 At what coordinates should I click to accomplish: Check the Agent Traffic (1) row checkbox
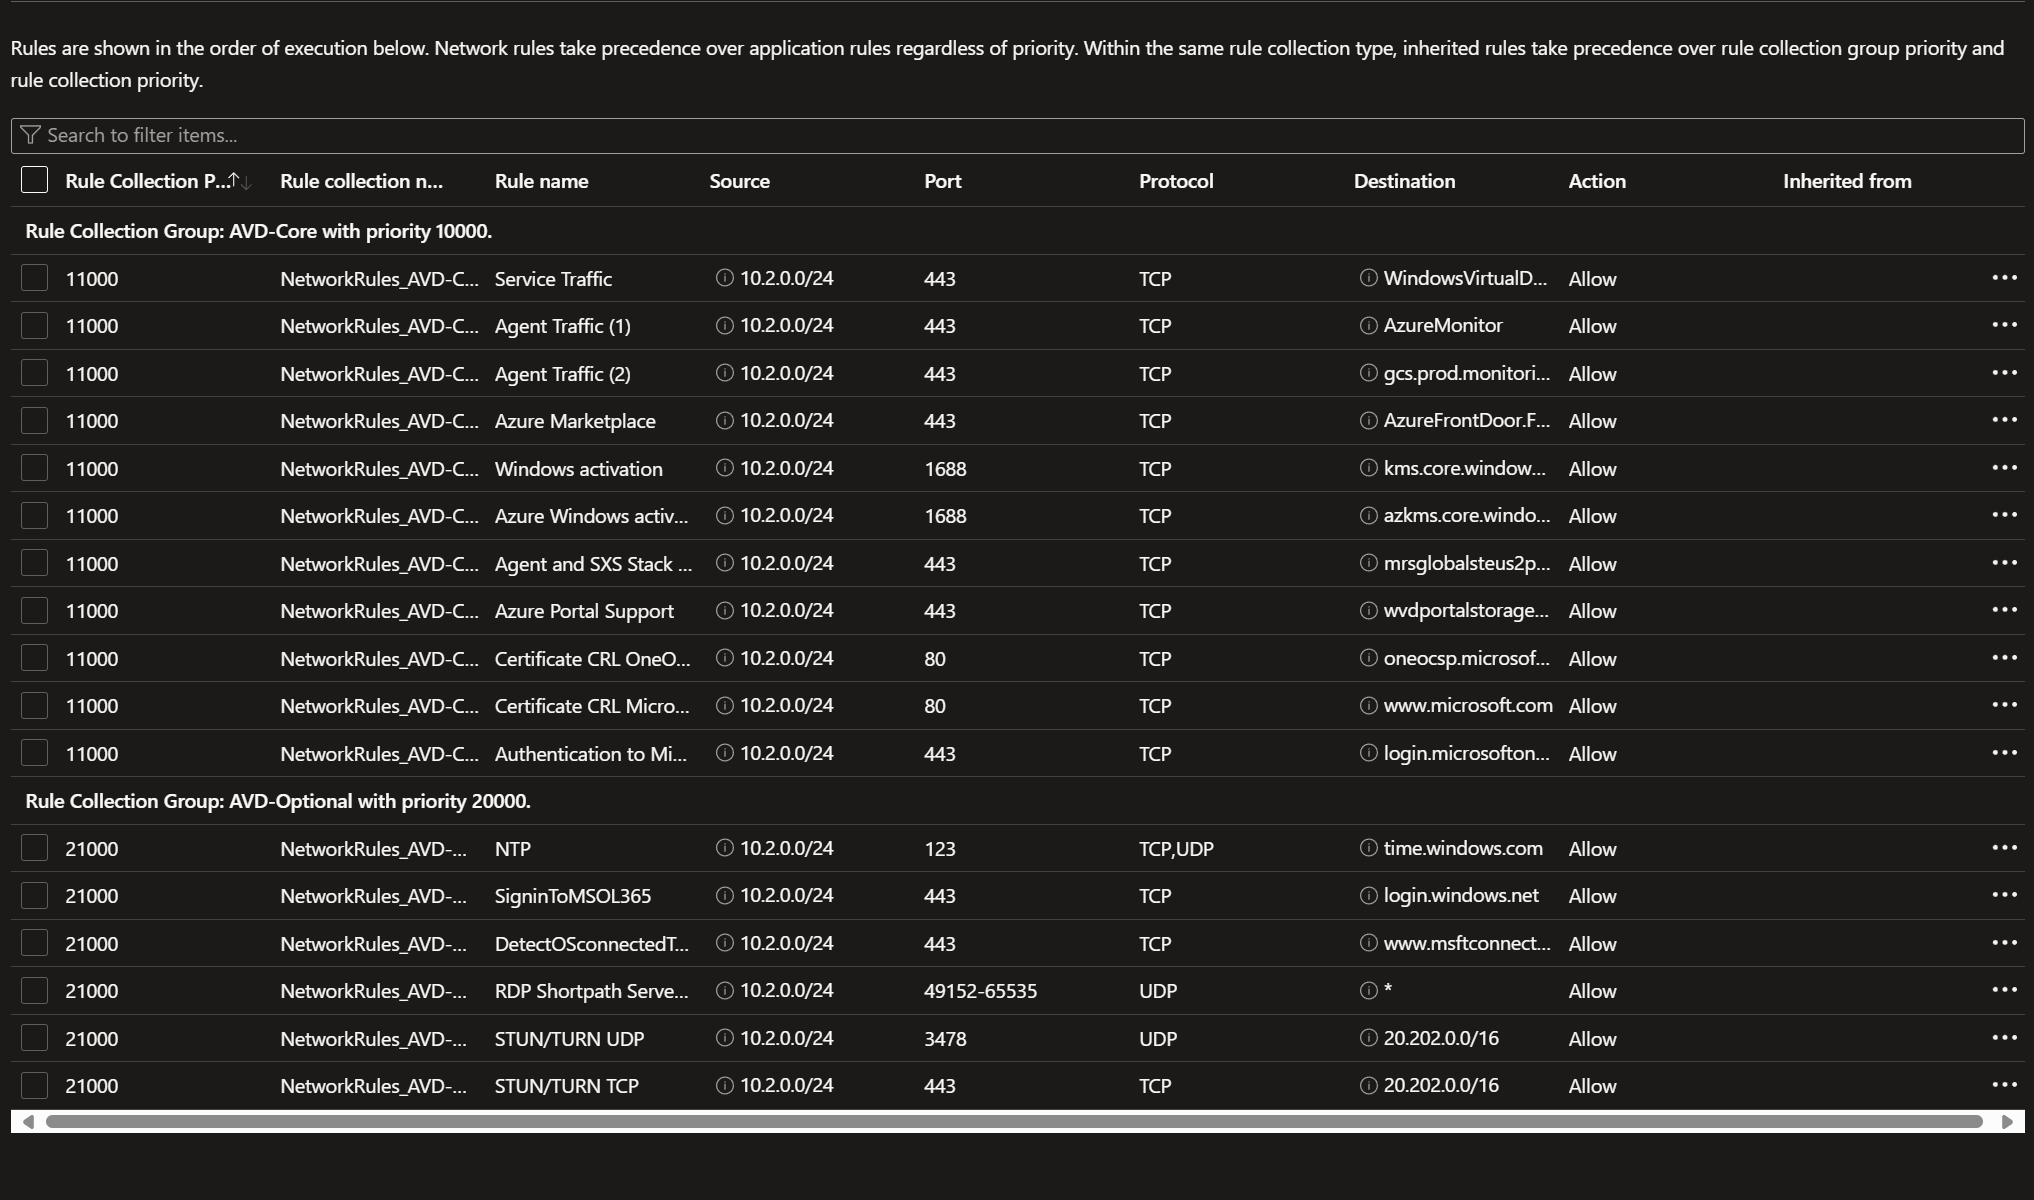click(x=34, y=326)
